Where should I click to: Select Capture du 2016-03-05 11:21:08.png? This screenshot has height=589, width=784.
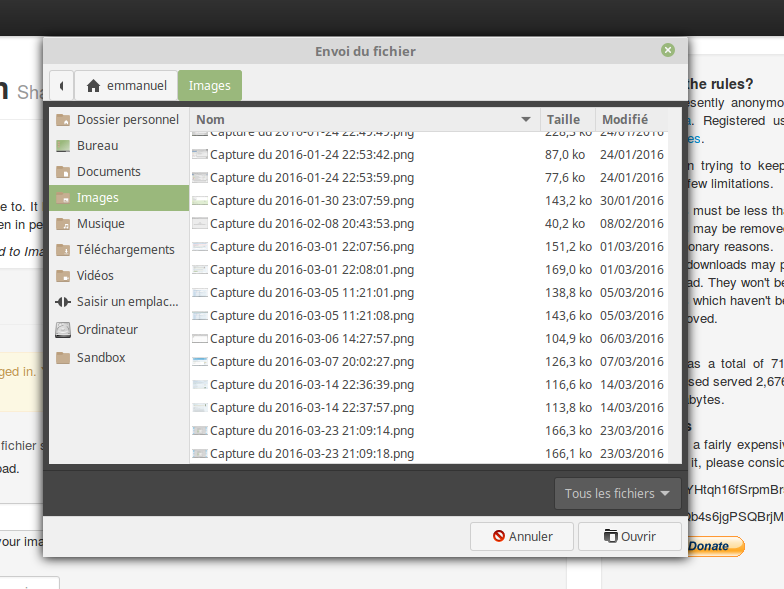coord(428,316)
